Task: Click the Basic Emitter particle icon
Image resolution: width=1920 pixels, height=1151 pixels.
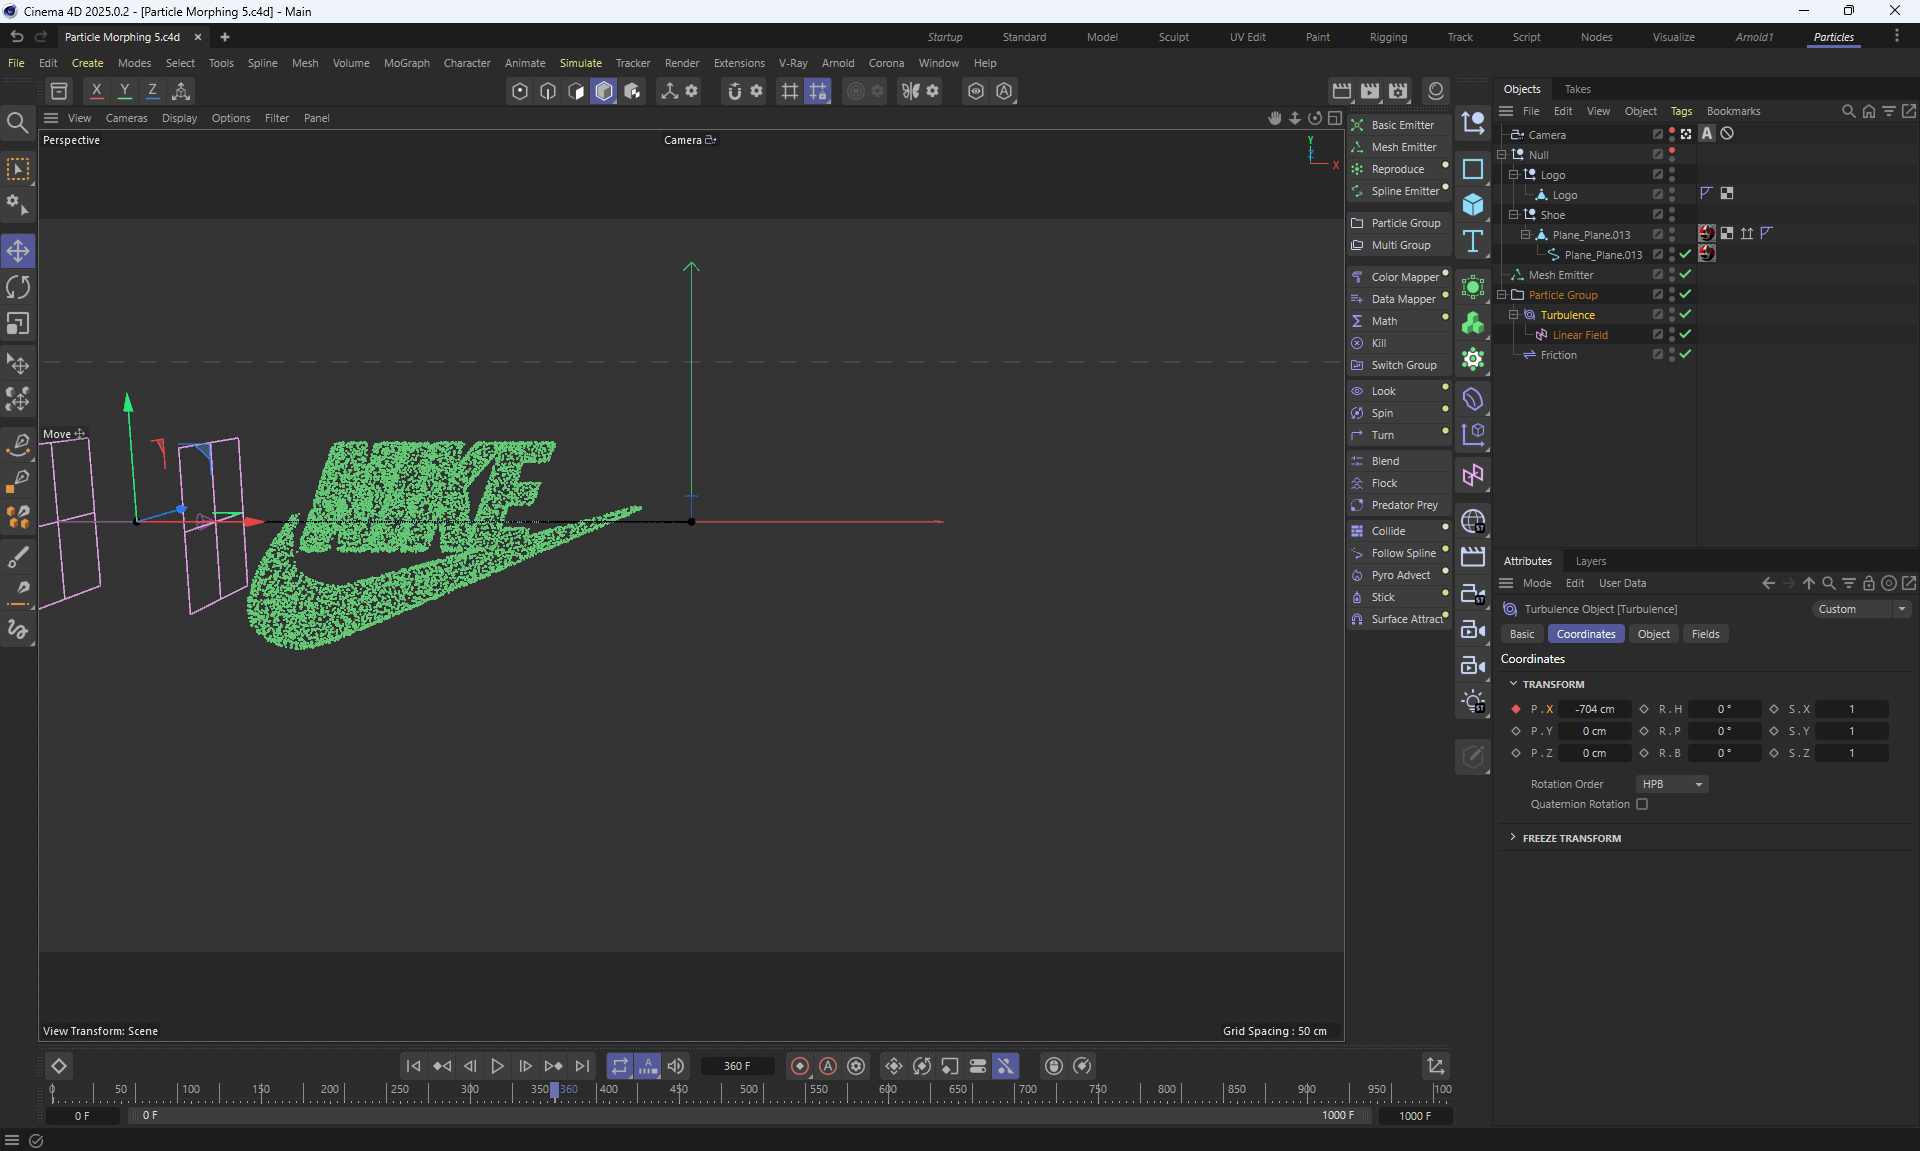Action: (1357, 125)
